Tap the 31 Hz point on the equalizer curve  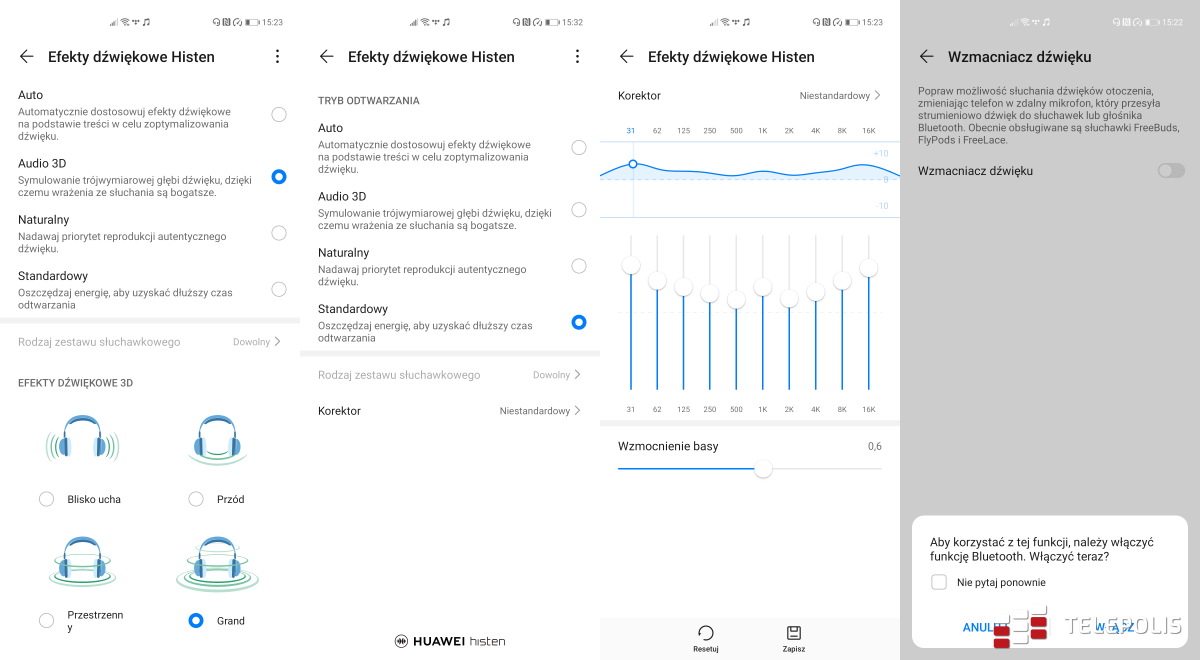pos(632,164)
